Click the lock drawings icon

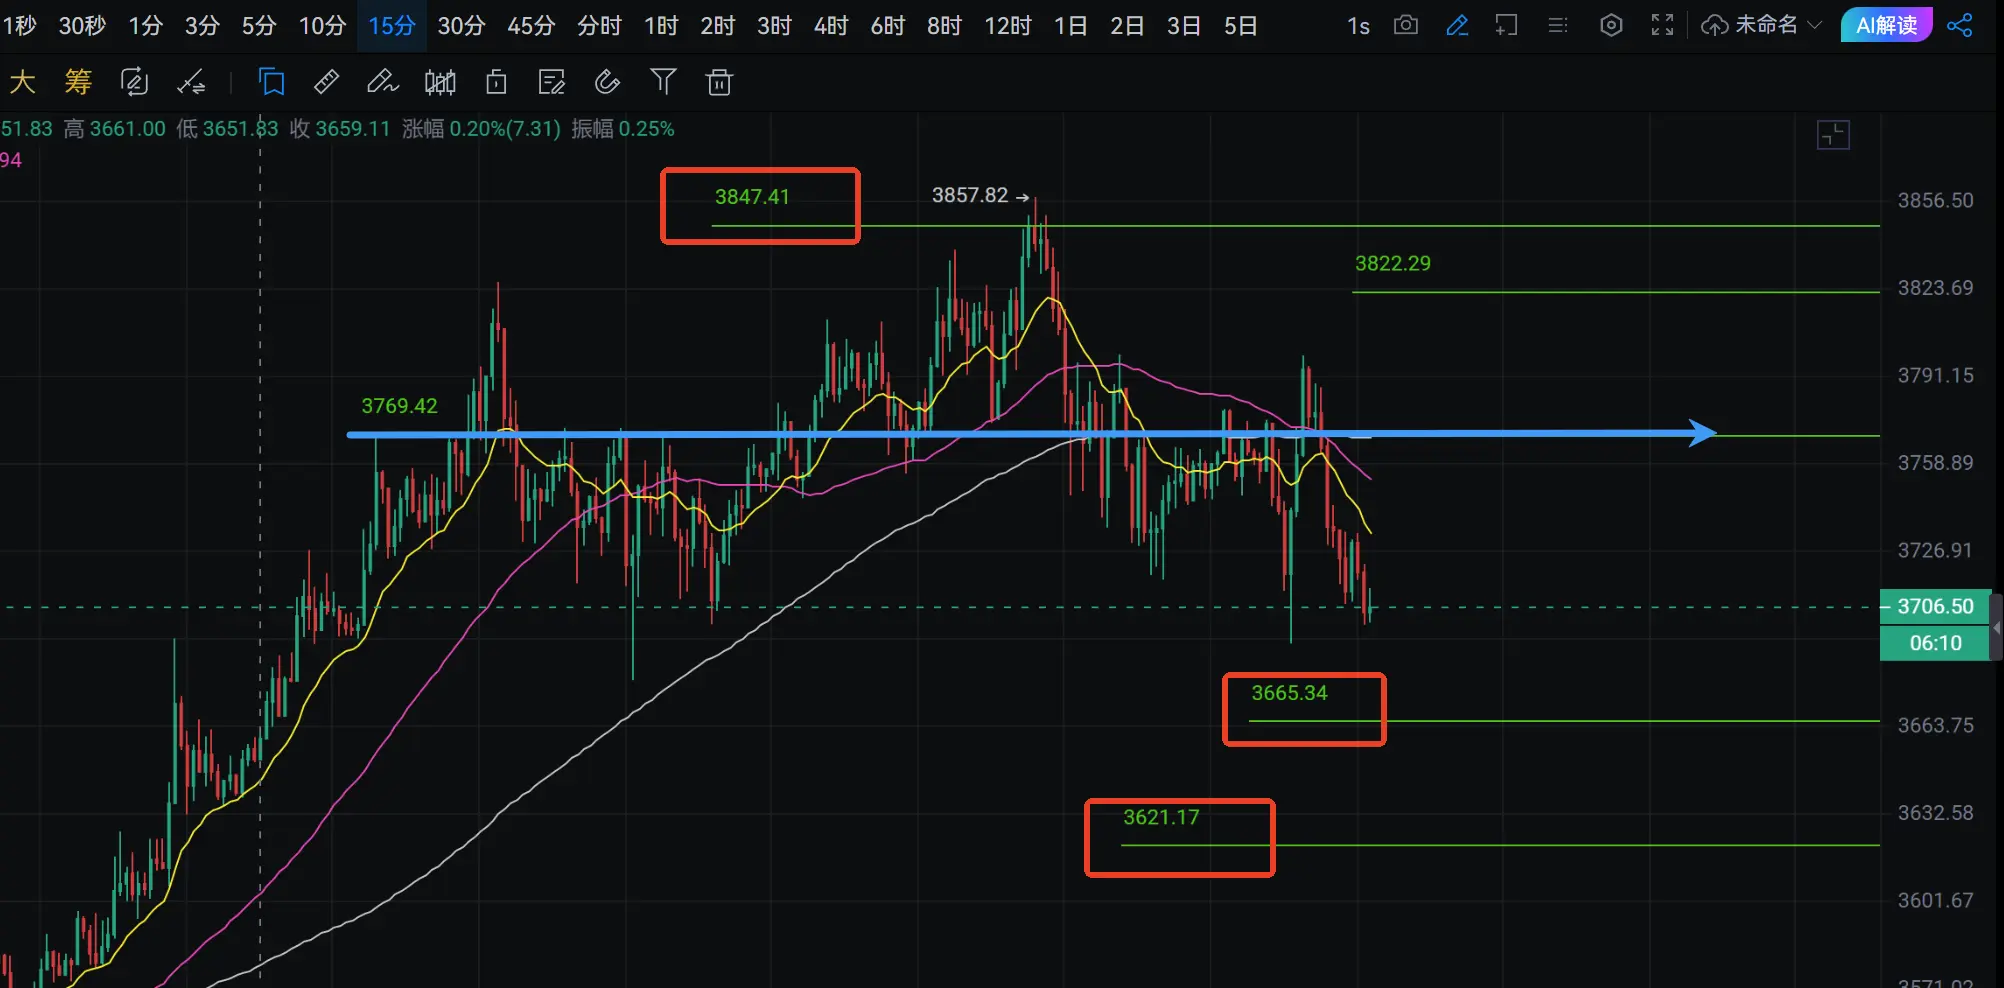tap(496, 82)
